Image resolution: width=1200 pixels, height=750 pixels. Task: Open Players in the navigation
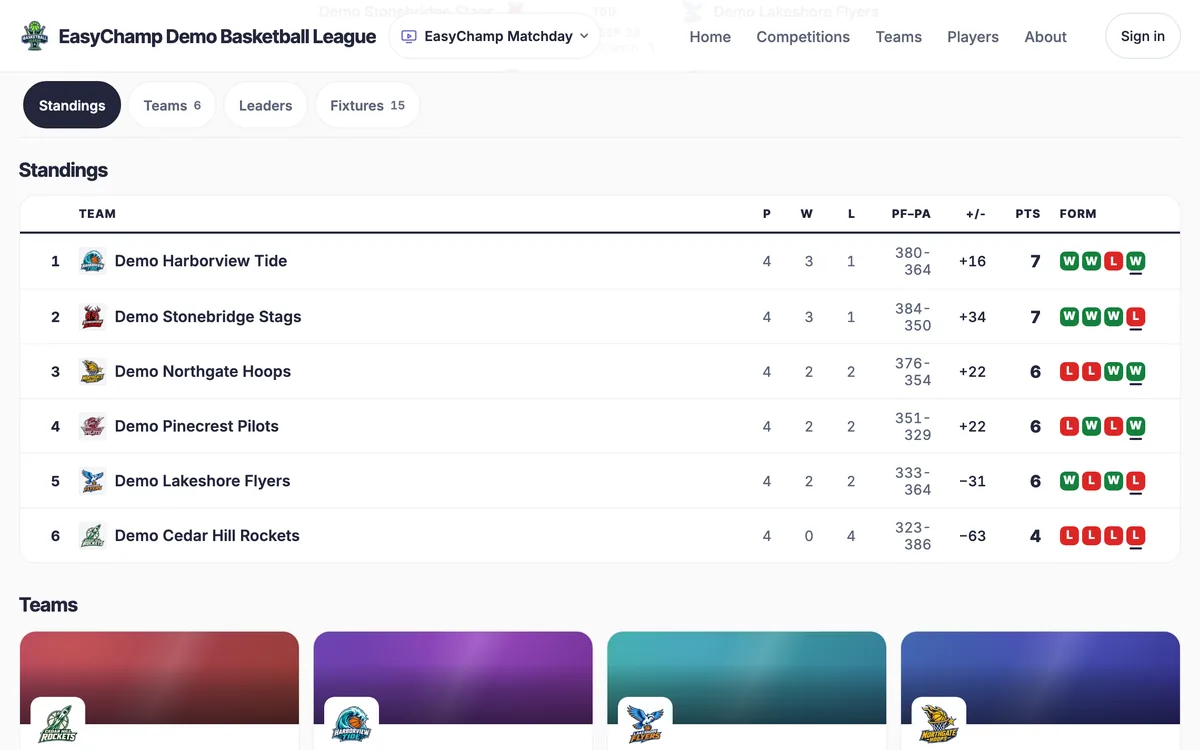973,36
